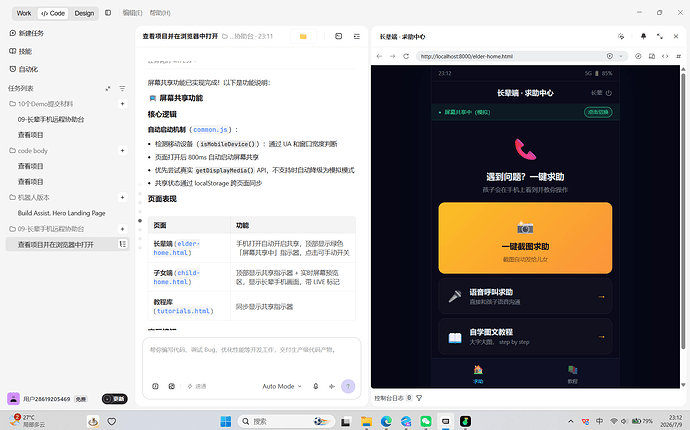Reload the preview page
This screenshot has width=690, height=430.
[406, 56]
